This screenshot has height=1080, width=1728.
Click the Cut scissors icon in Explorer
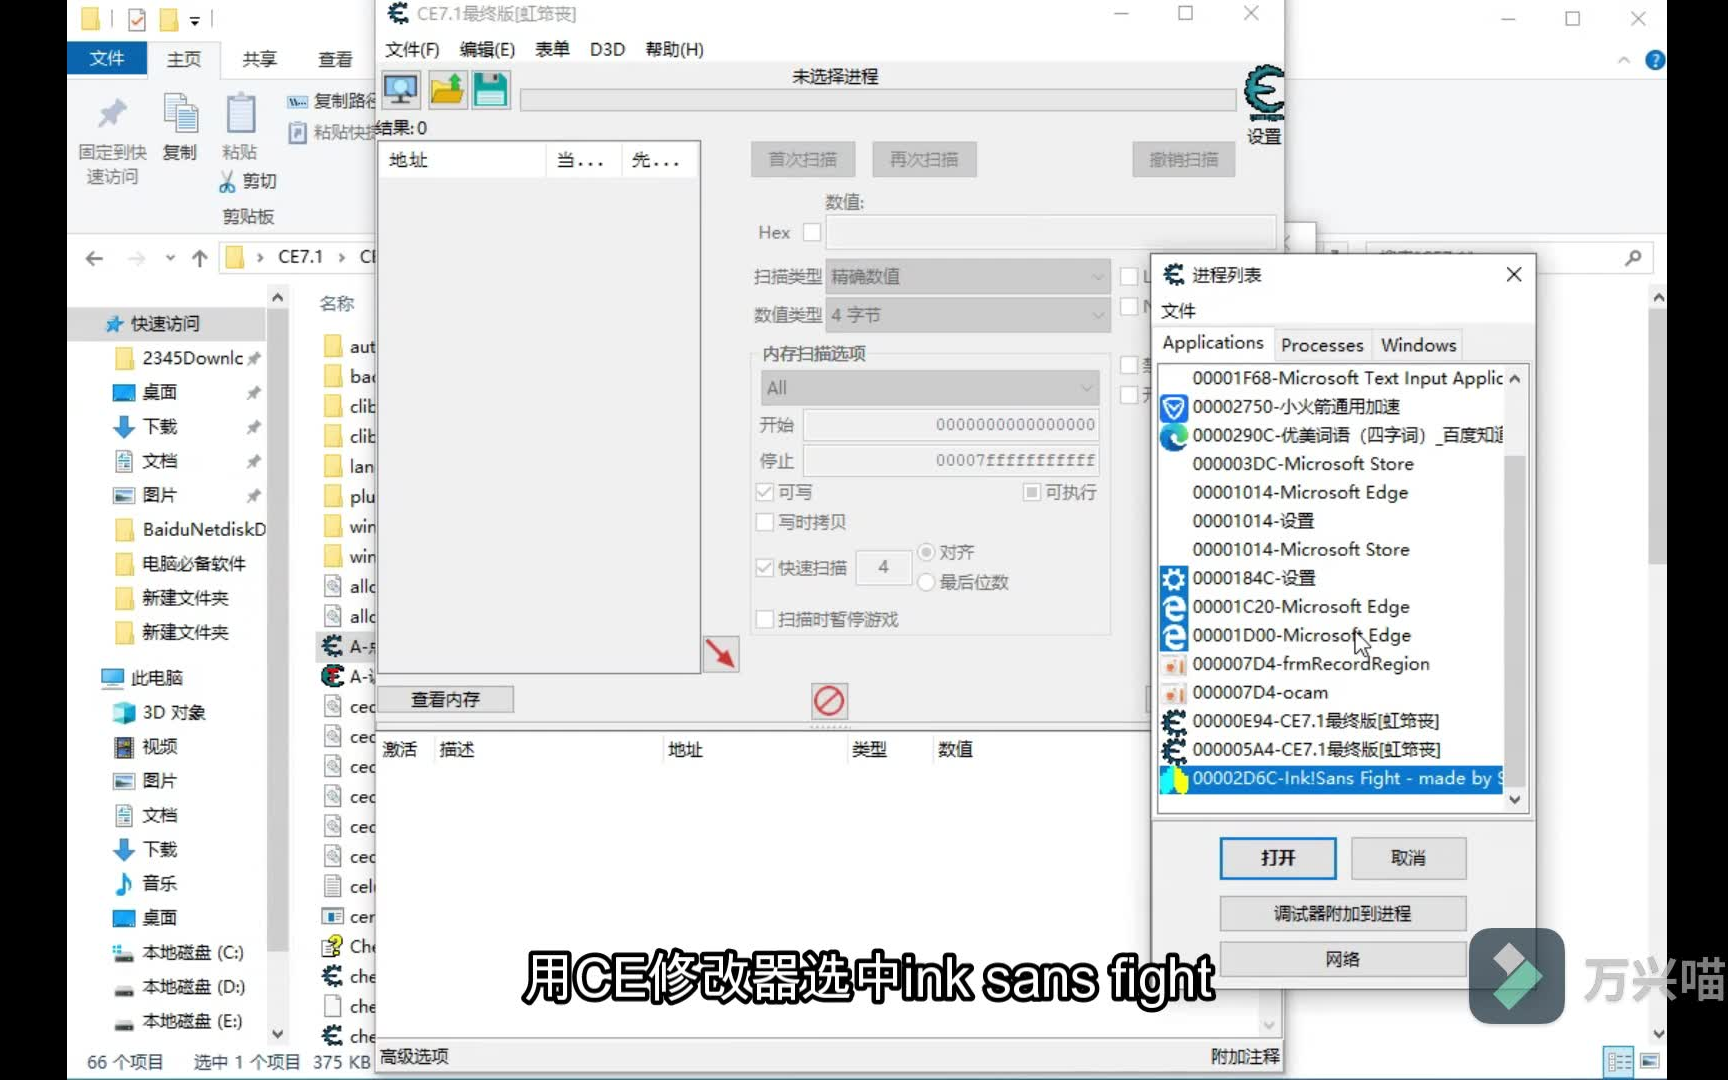coord(227,181)
